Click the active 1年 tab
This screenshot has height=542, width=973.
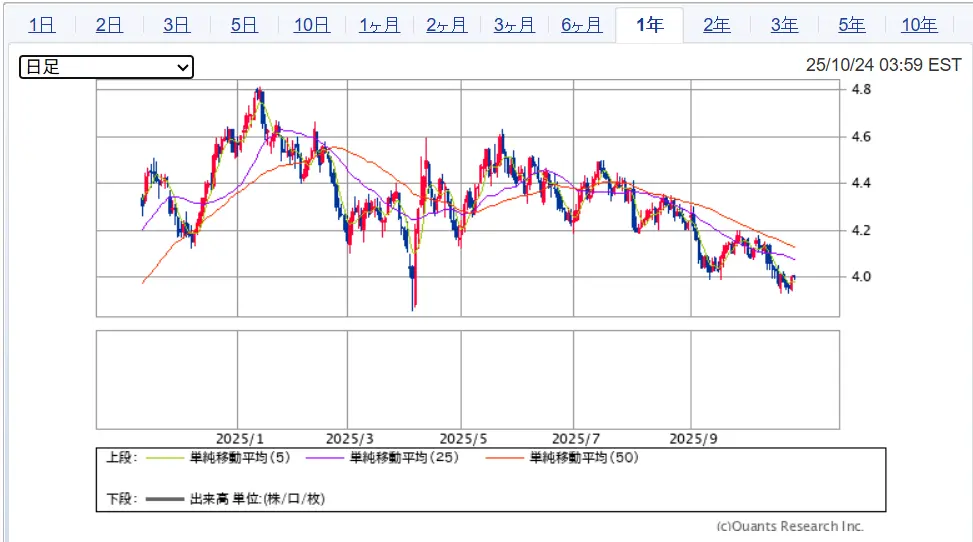(x=649, y=25)
